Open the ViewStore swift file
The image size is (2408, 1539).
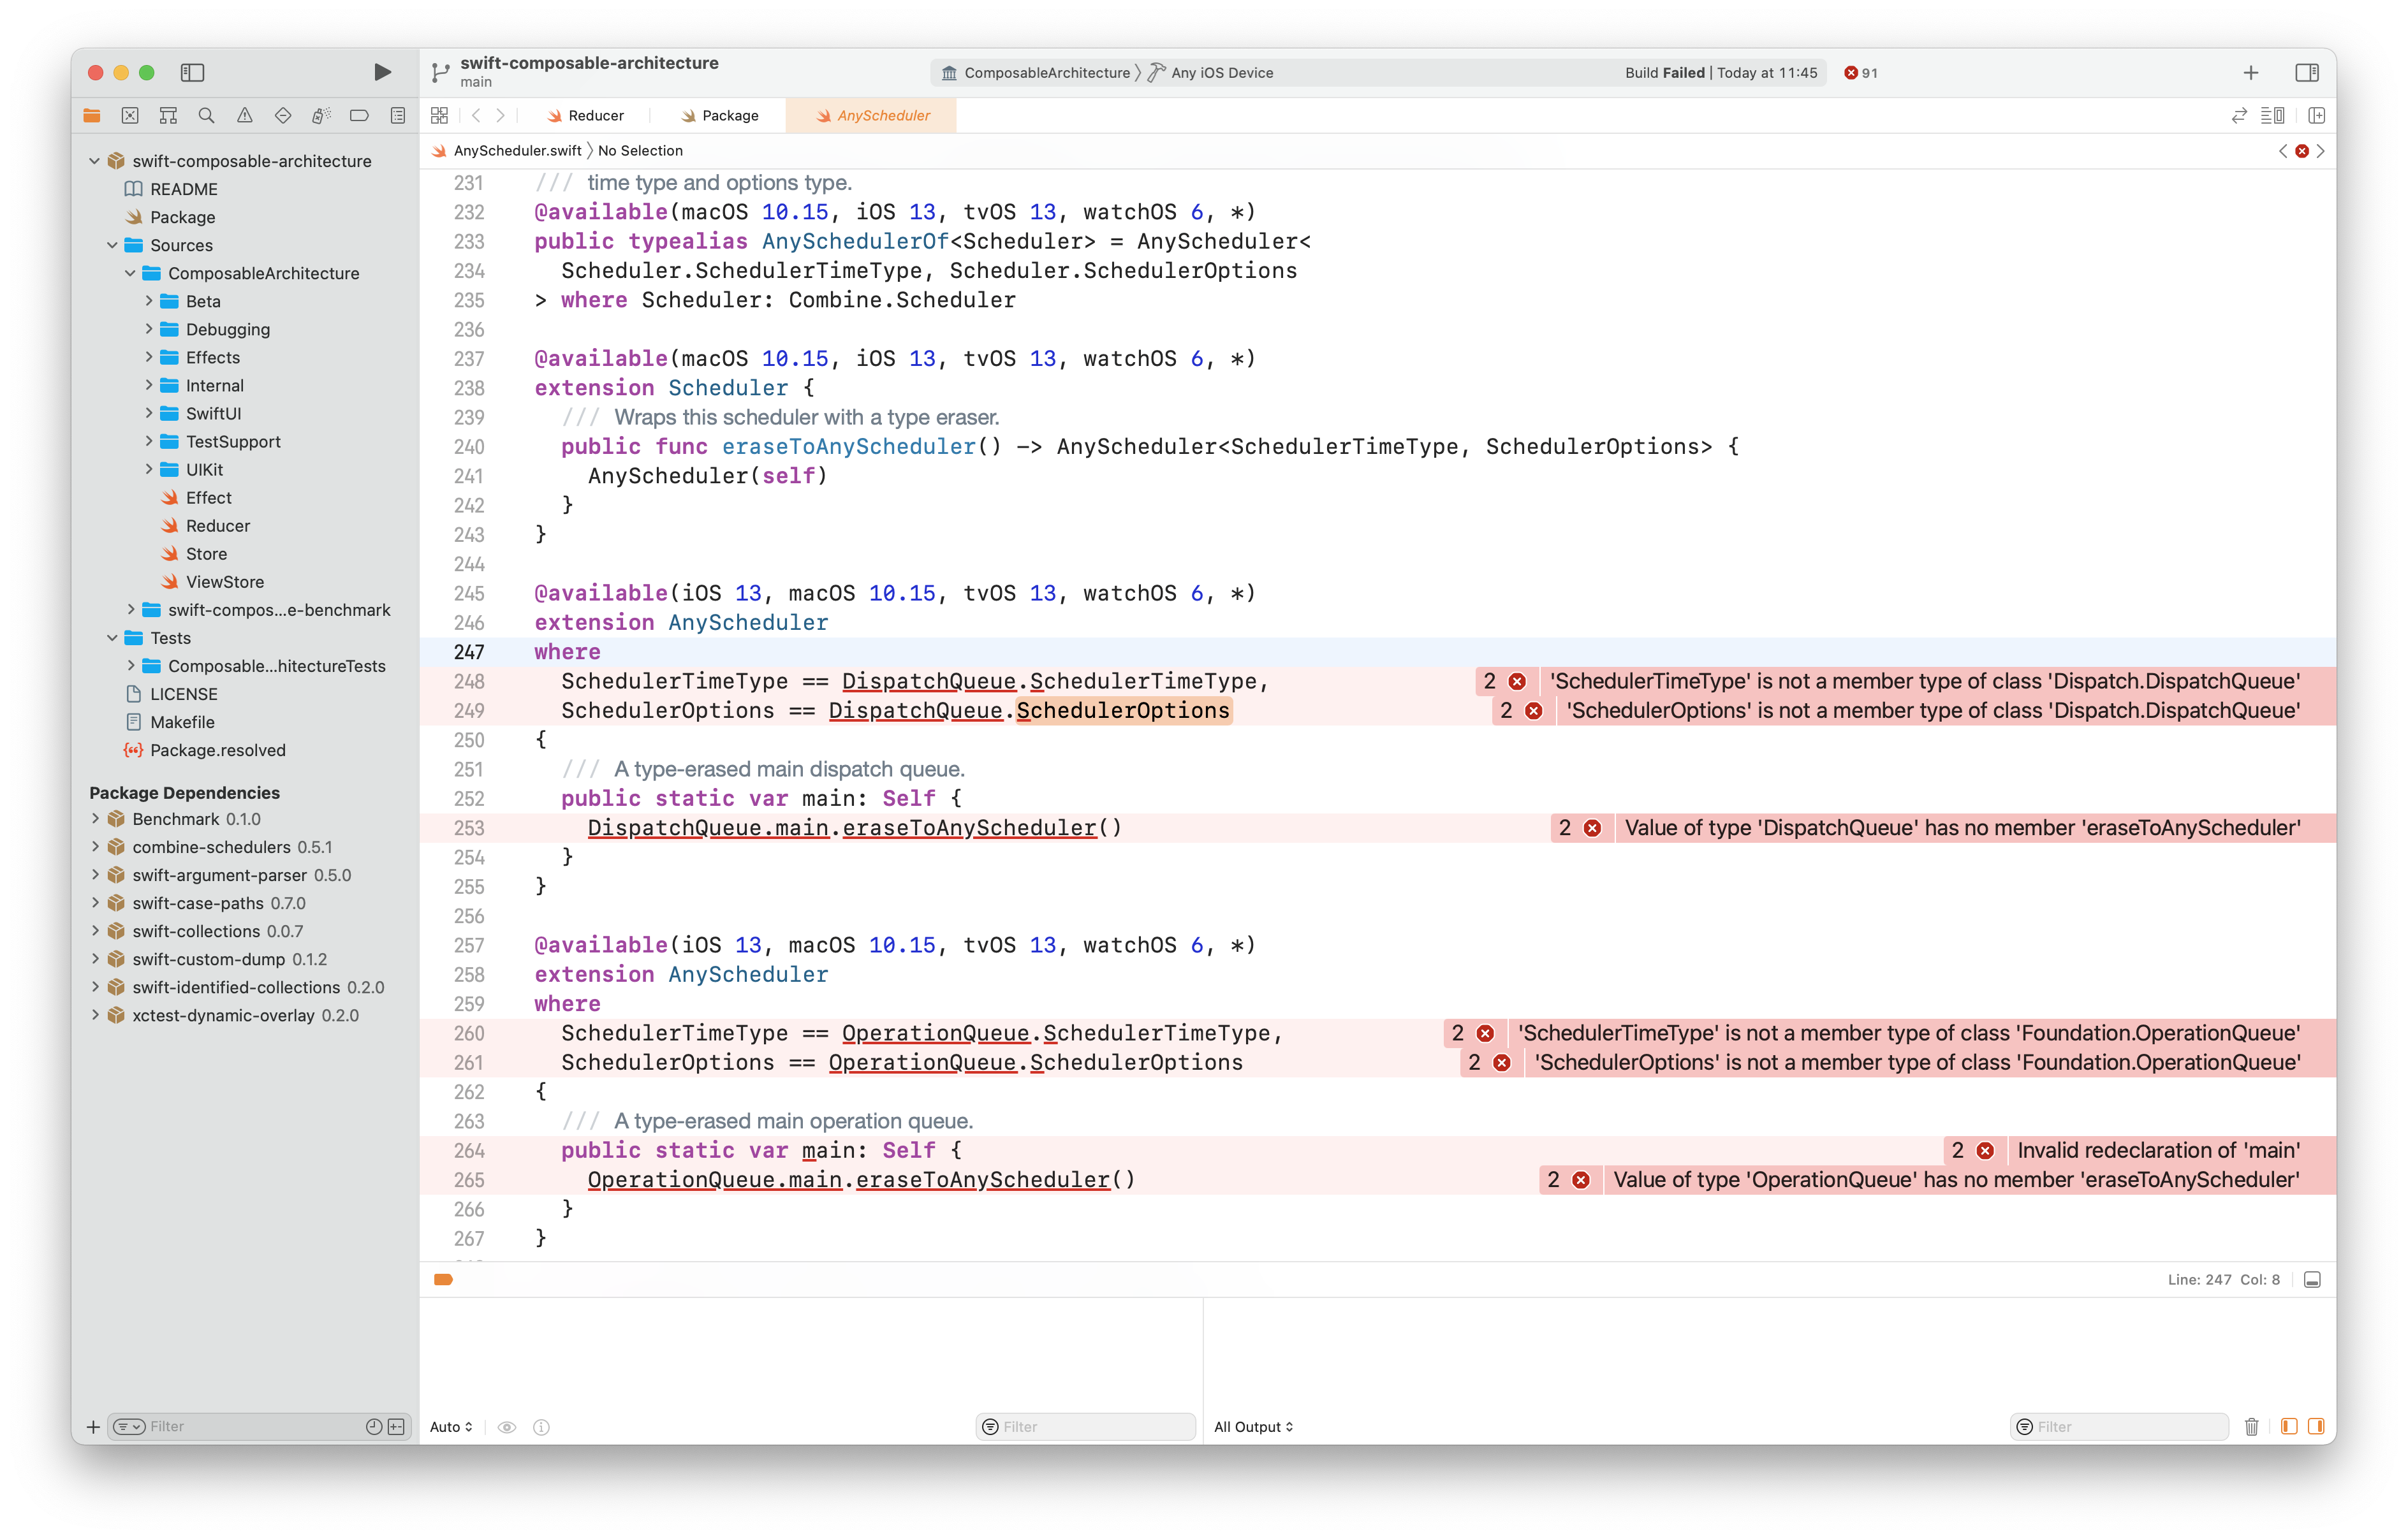click(x=213, y=581)
